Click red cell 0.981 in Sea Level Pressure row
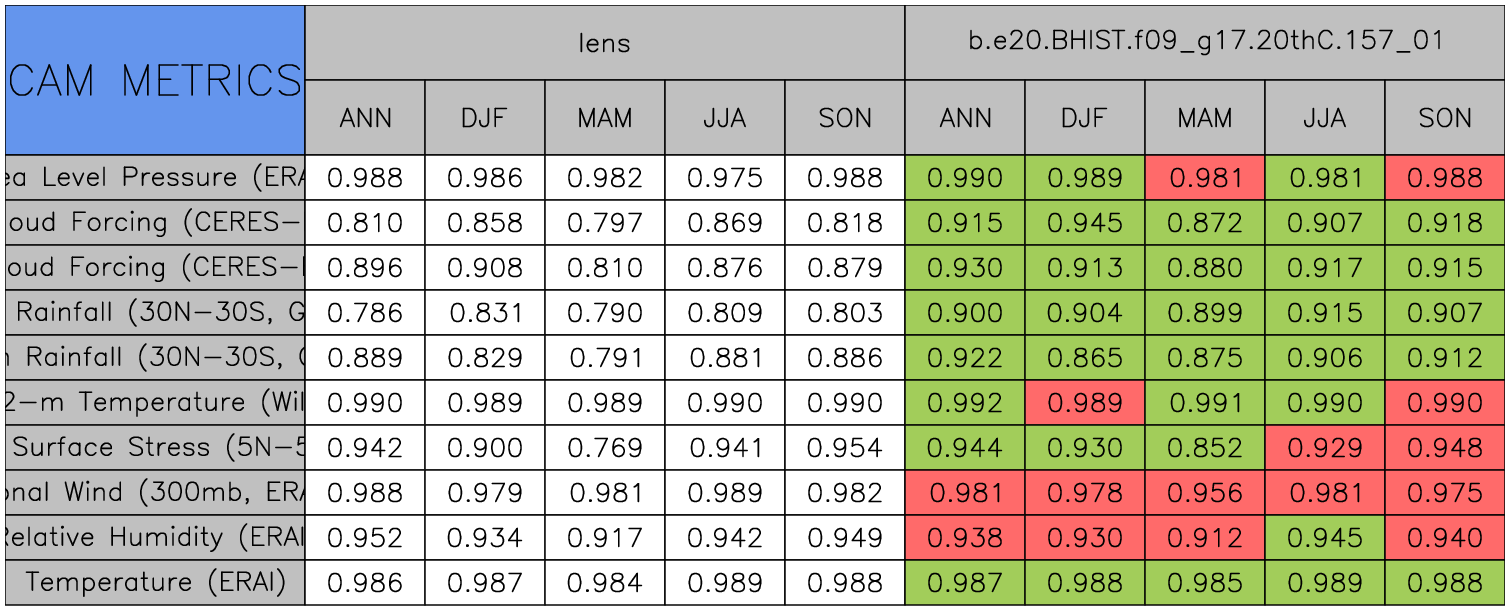The image size is (1510, 611). (1205, 178)
